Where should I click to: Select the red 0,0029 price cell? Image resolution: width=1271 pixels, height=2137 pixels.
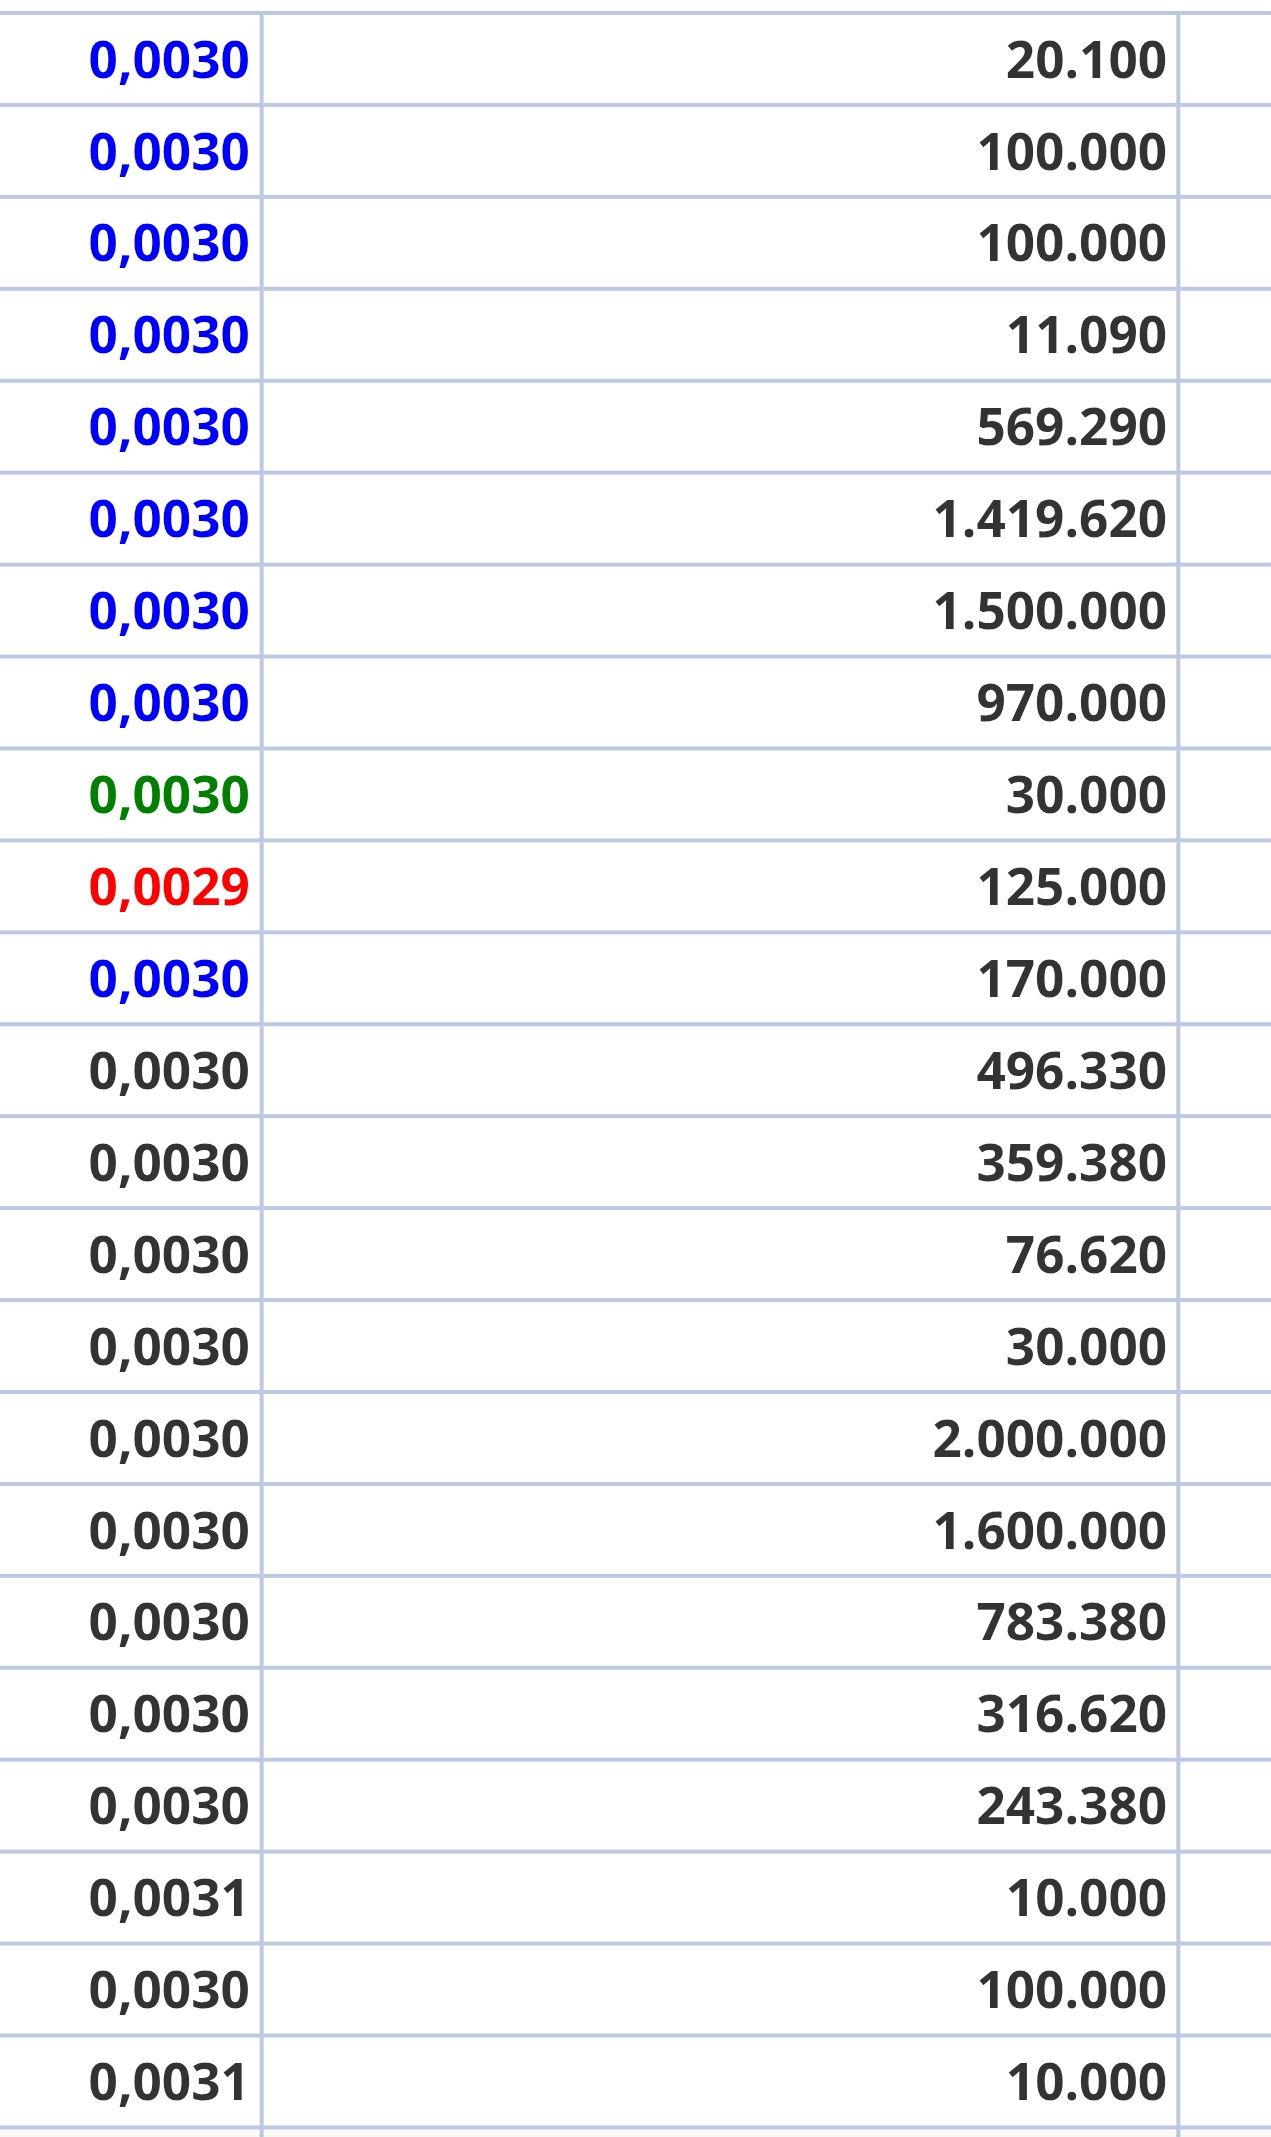click(169, 888)
